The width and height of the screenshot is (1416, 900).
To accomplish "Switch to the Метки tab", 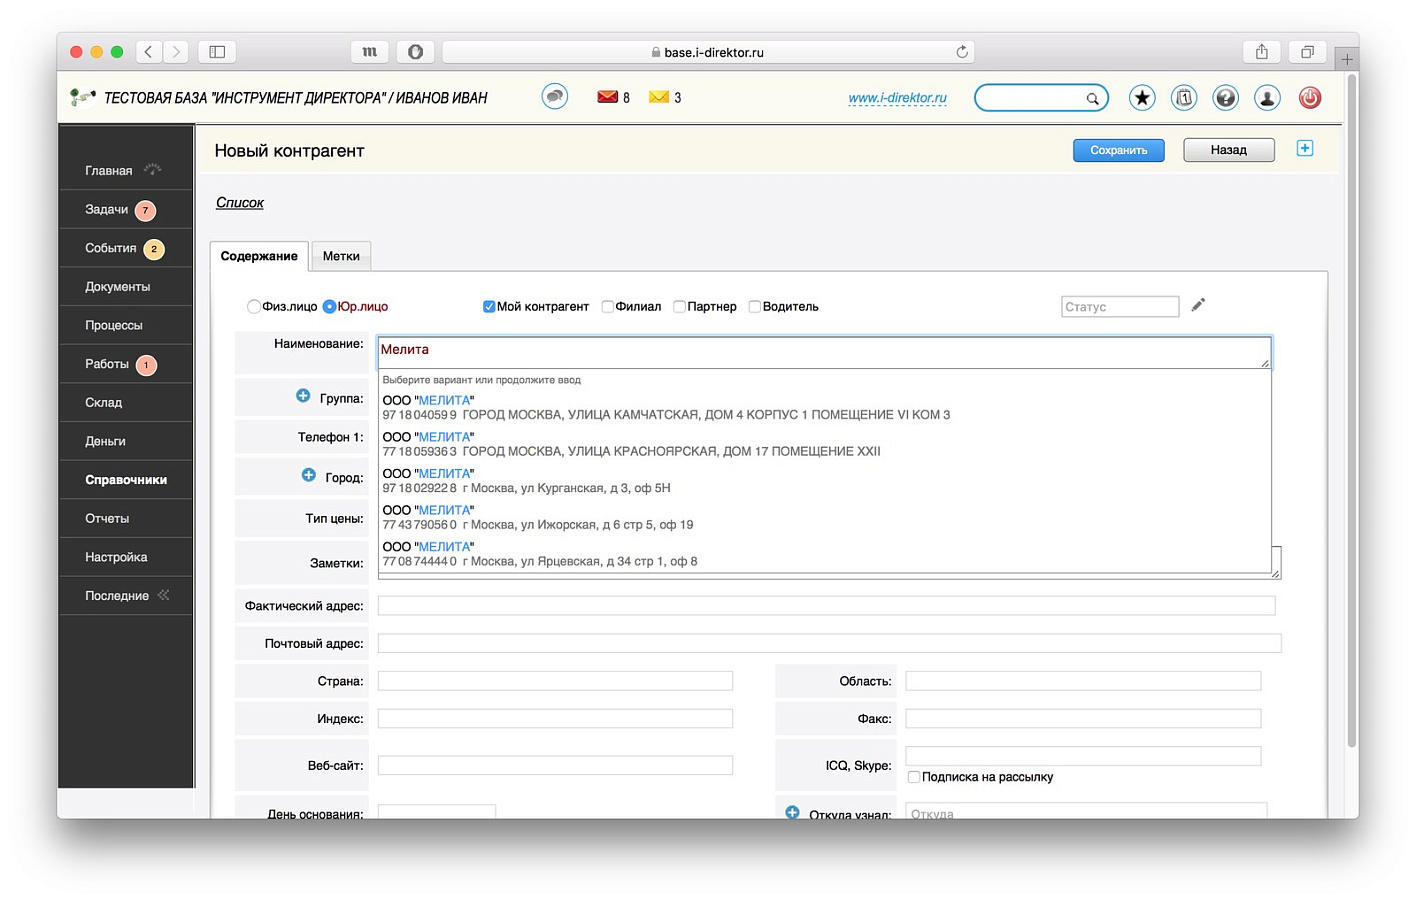I will click(341, 256).
